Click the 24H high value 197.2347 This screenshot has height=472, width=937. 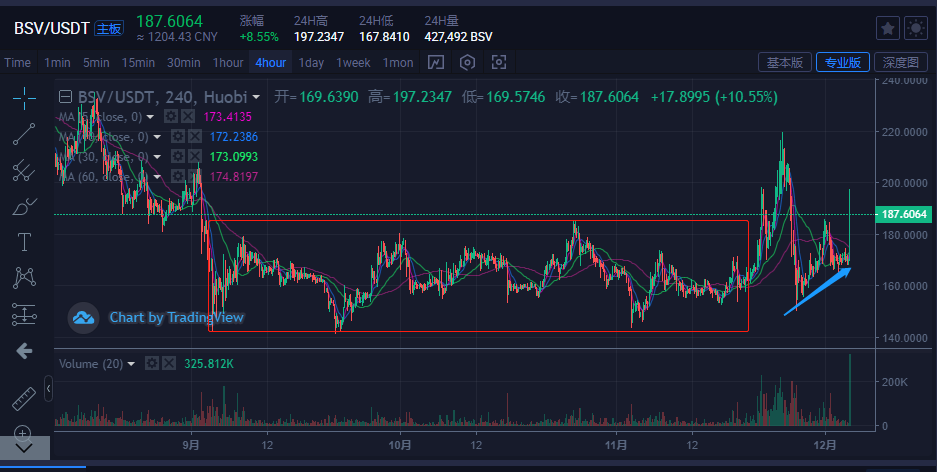pyautogui.click(x=319, y=36)
